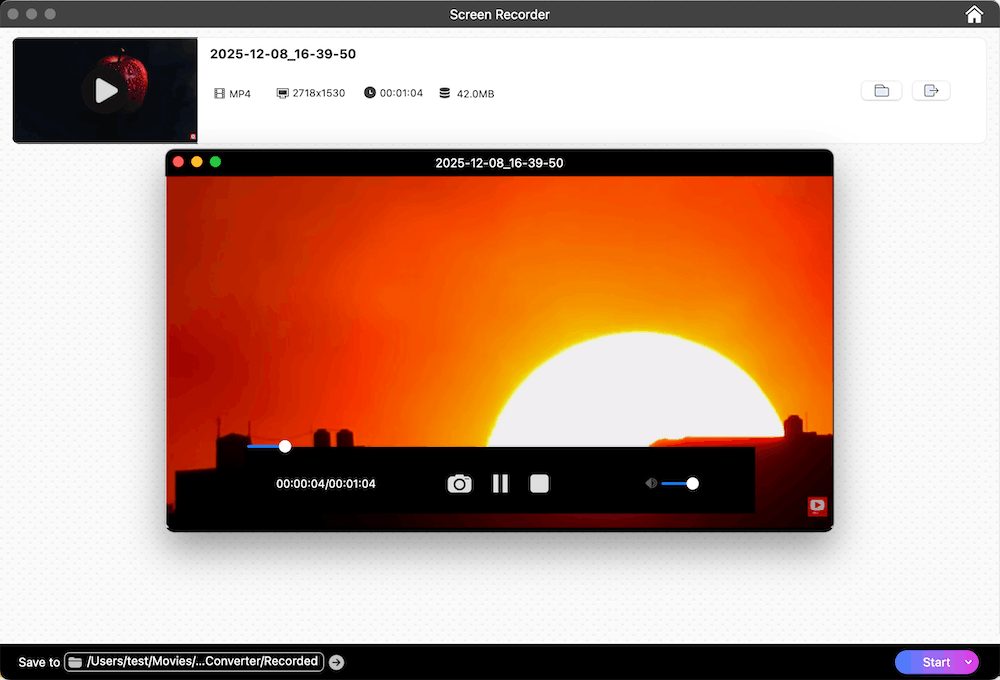Image resolution: width=1000 pixels, height=680 pixels.
Task: Expand the Start button dropdown arrow
Action: (968, 662)
